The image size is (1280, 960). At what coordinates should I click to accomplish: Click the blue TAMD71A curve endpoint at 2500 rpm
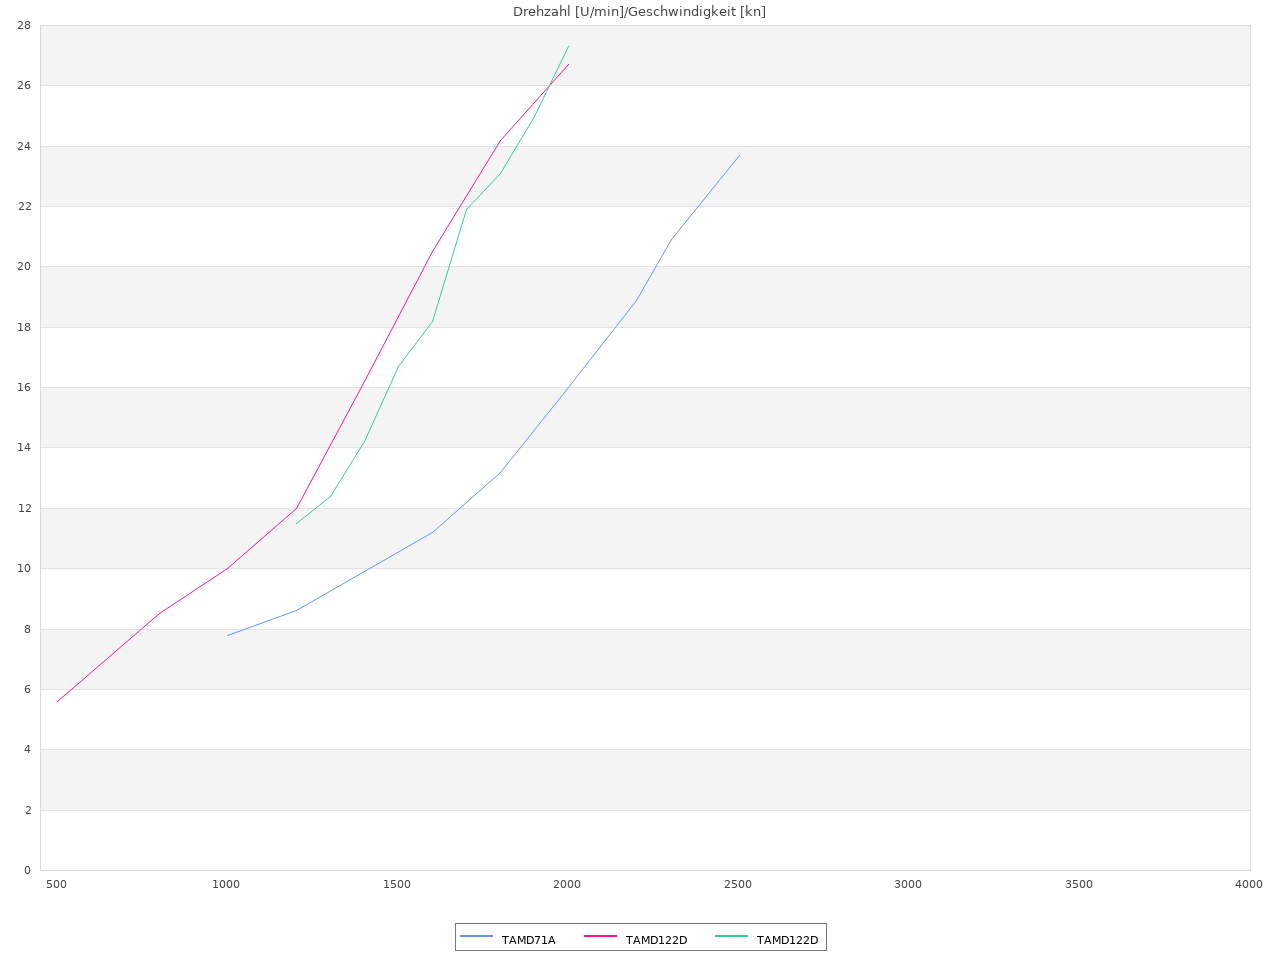pos(739,155)
